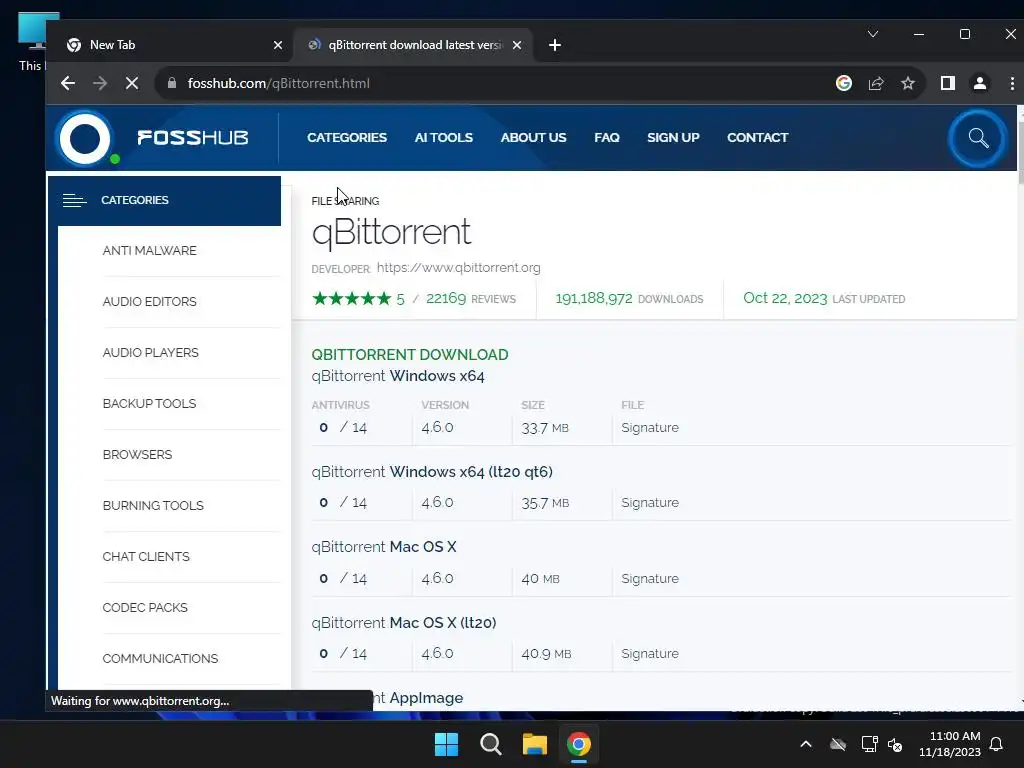This screenshot has height=768, width=1024.
Task: Stop loading the page with X button
Action: coord(131,83)
